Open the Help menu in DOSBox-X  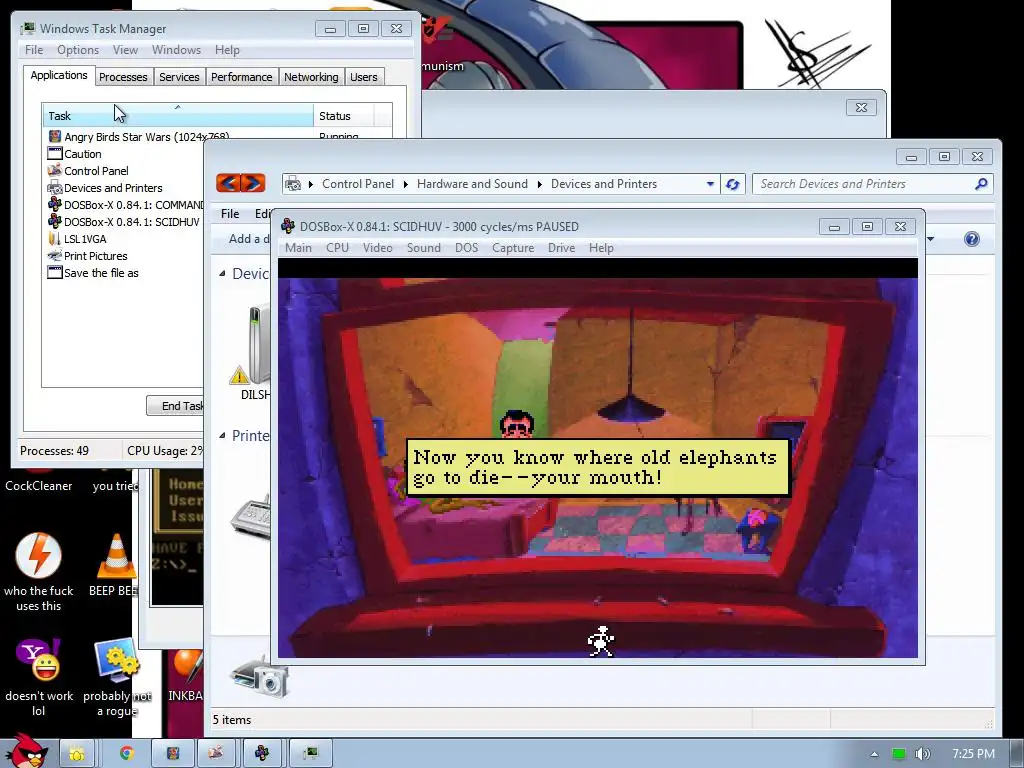[601, 248]
